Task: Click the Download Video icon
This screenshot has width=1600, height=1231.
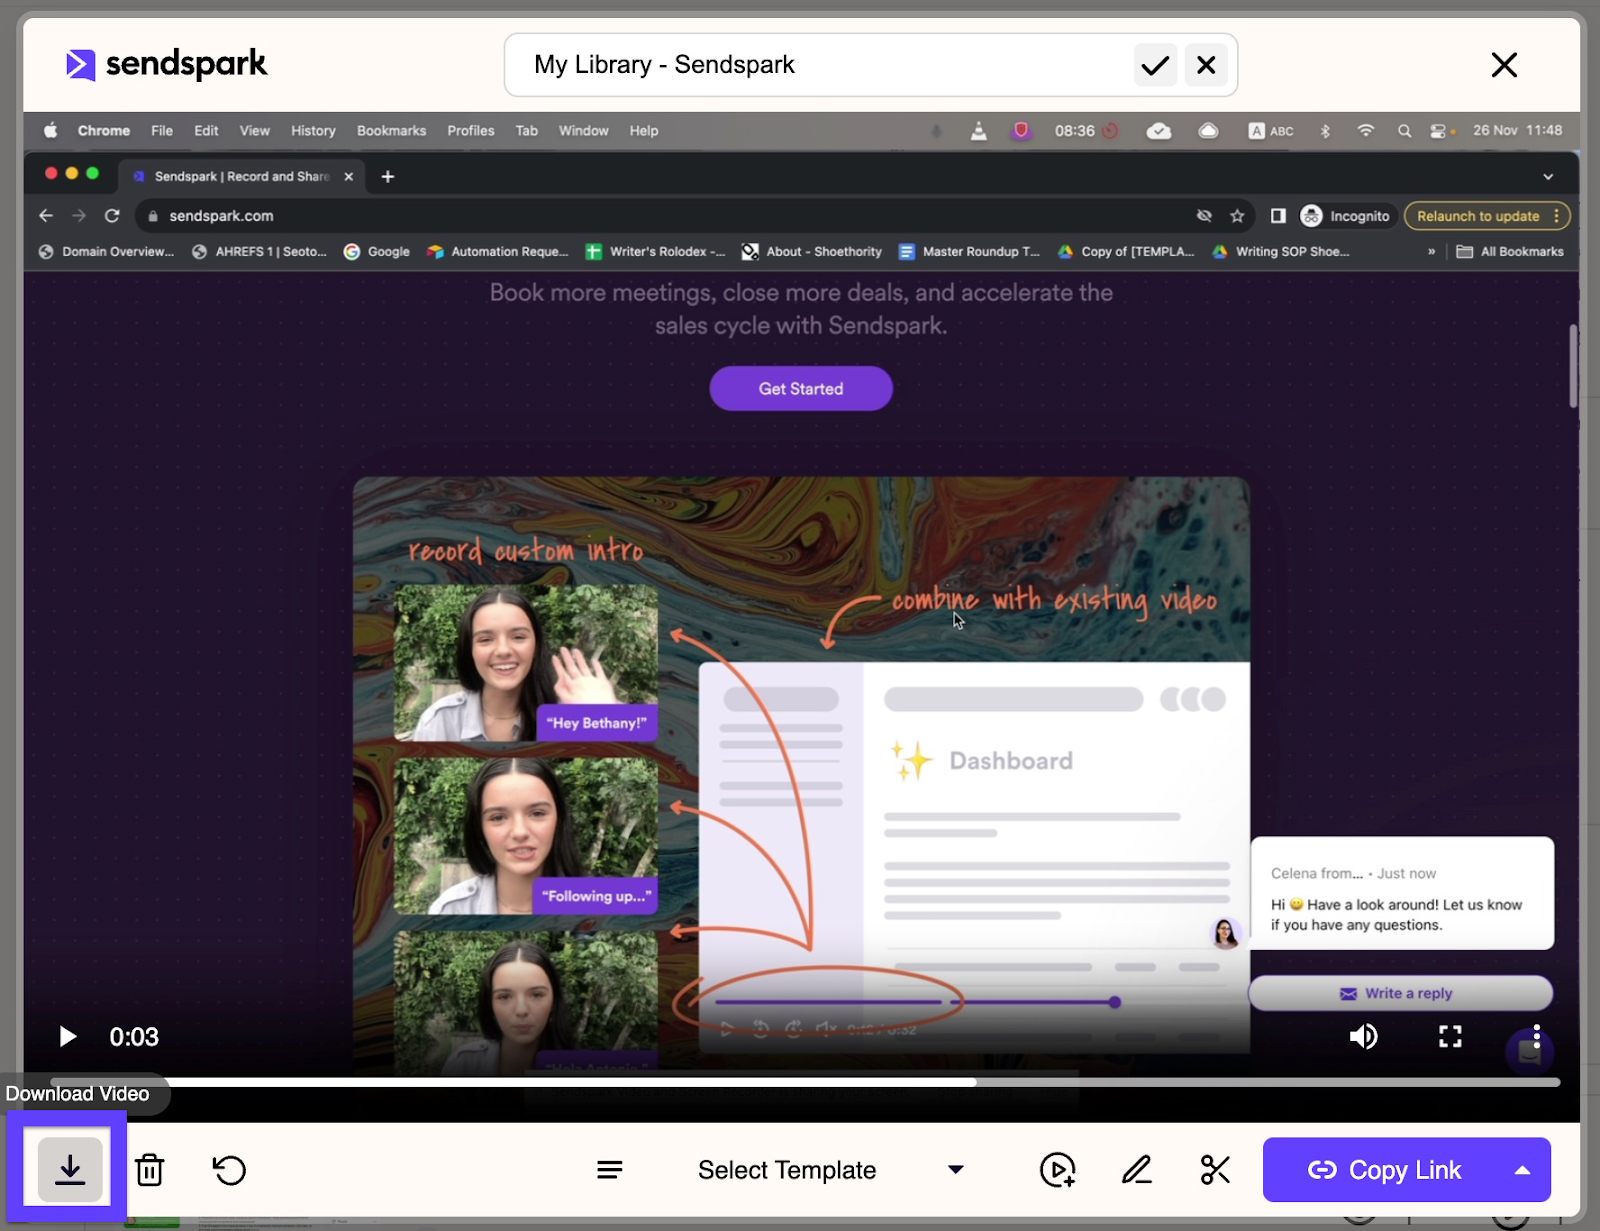Action: (70, 1169)
